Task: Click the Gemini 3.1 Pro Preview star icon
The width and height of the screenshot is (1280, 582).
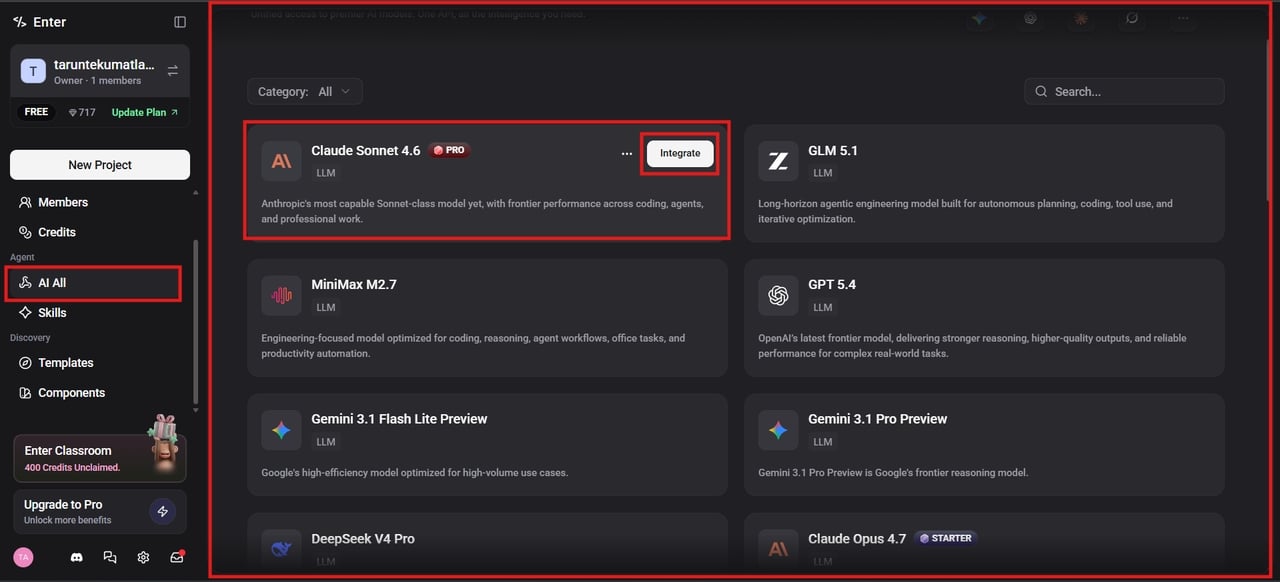Action: click(x=778, y=429)
